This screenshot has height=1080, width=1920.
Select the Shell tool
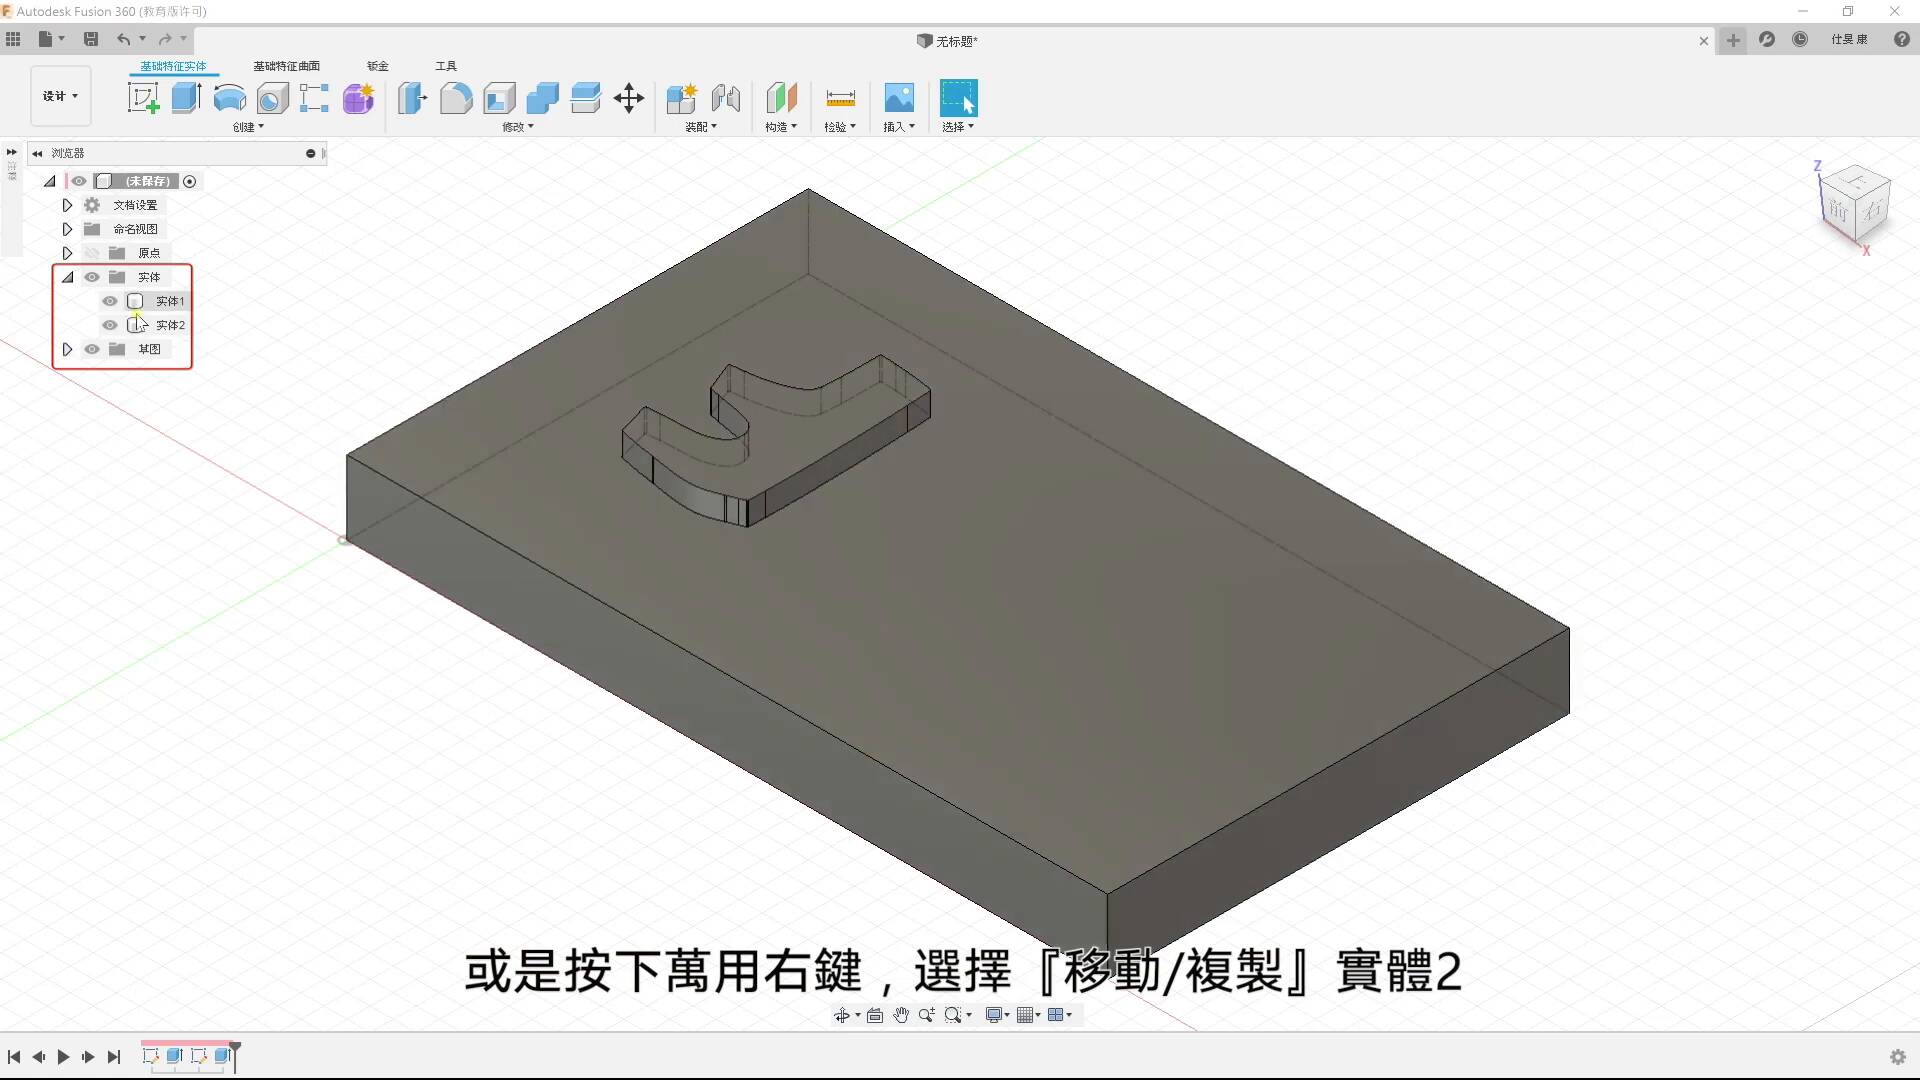click(499, 98)
